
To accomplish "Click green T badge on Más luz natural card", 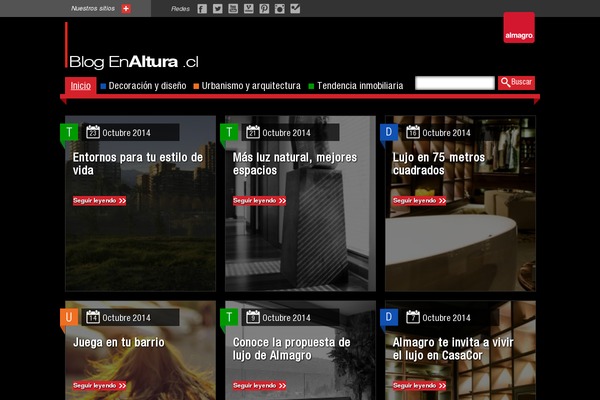I will tap(229, 132).
